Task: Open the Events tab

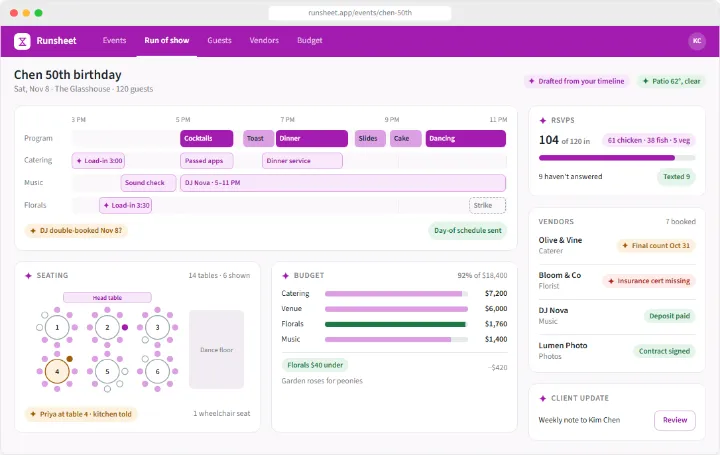Action: [x=114, y=40]
